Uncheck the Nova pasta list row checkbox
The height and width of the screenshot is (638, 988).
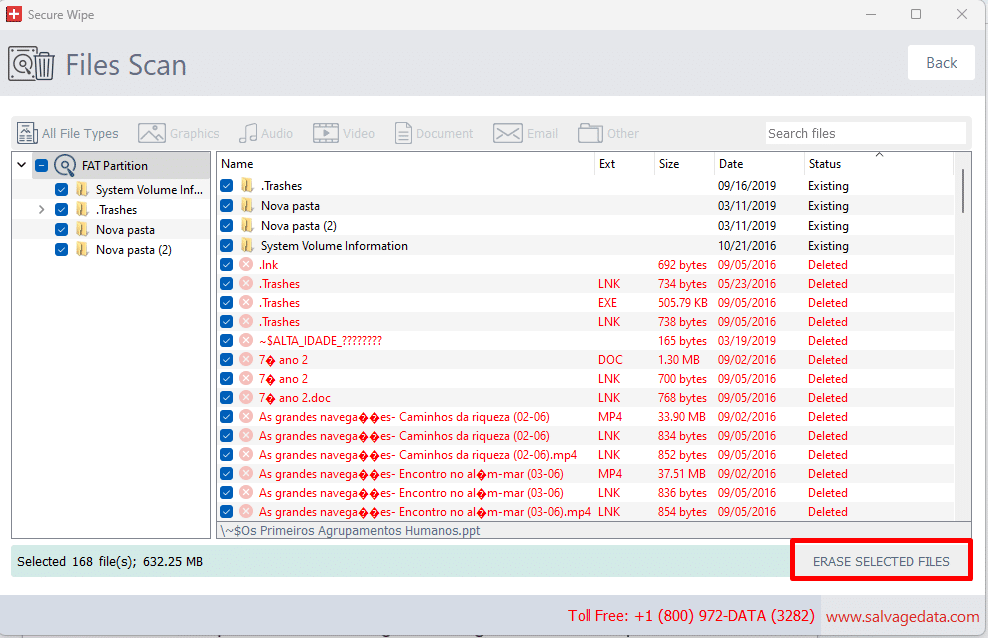(x=227, y=206)
